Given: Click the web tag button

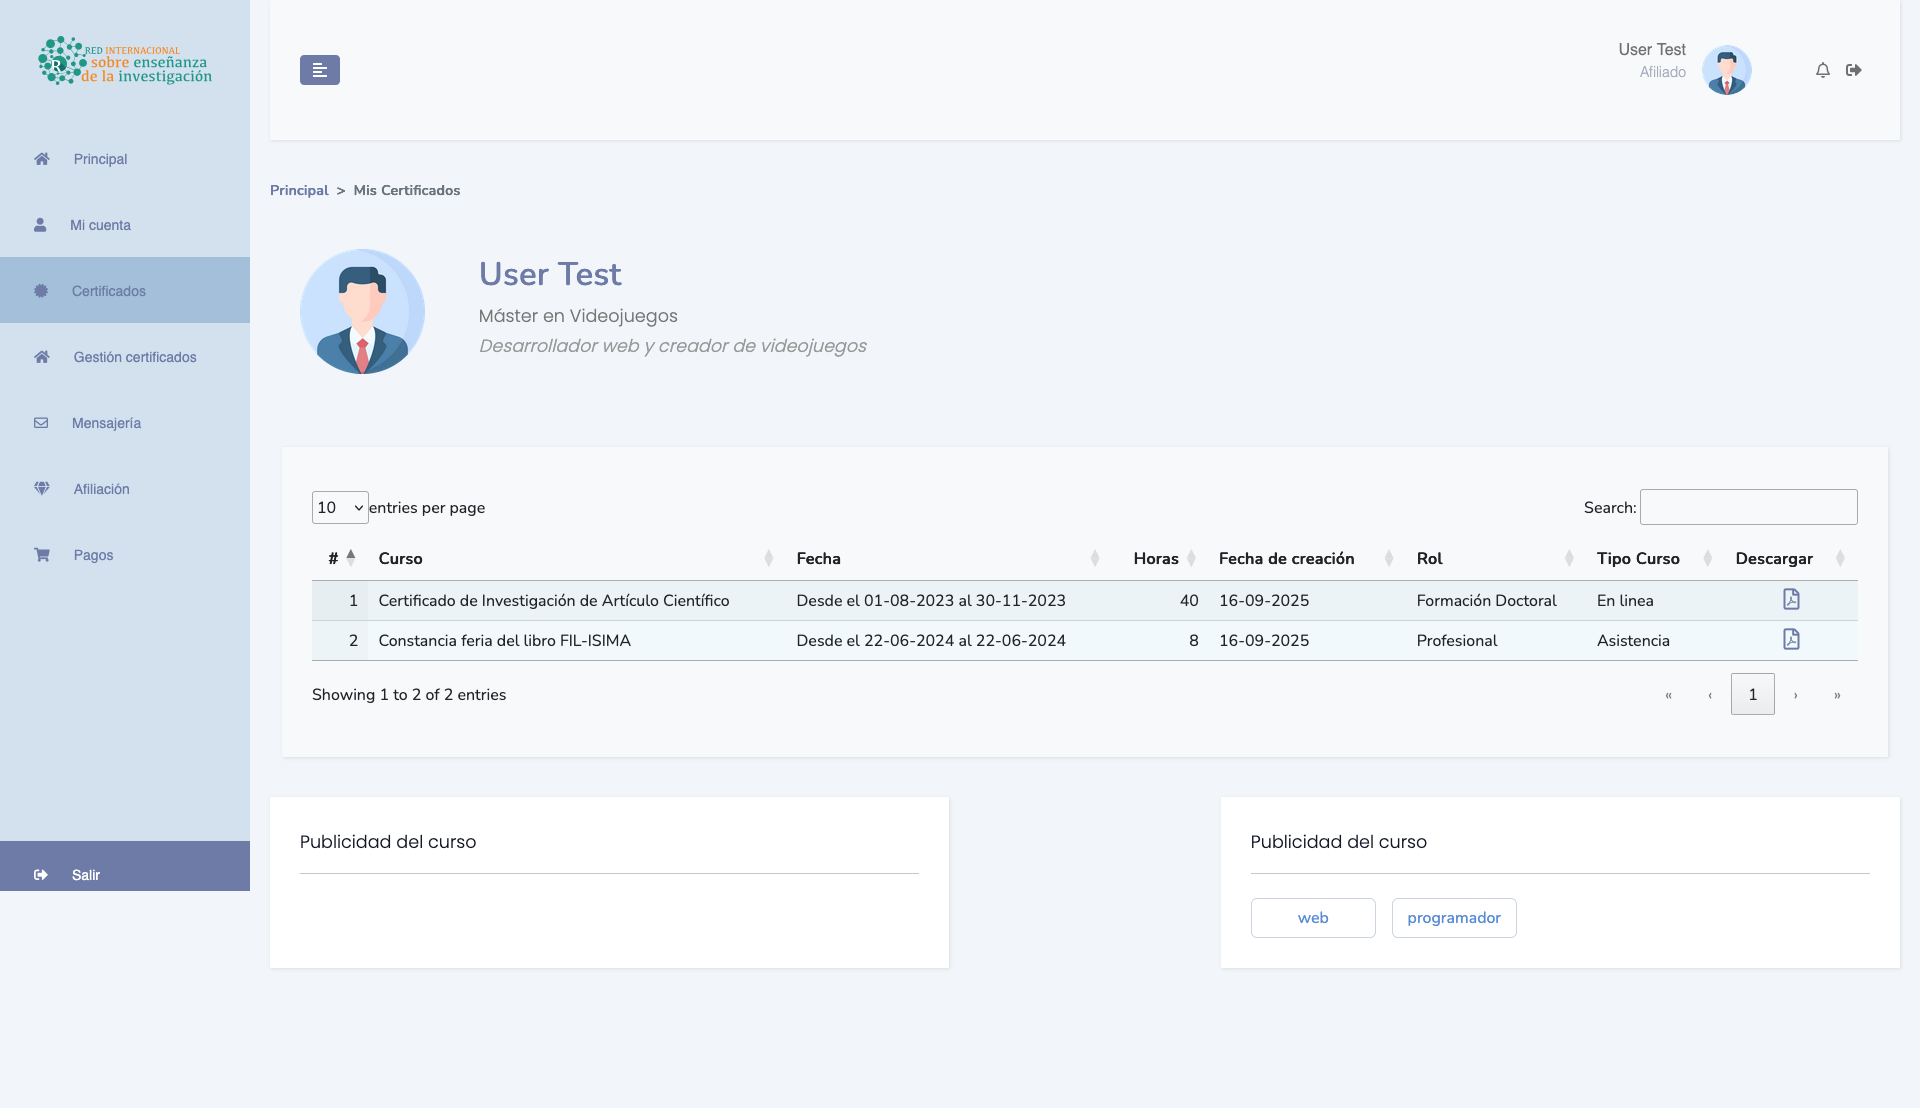Looking at the screenshot, I should click(x=1313, y=918).
